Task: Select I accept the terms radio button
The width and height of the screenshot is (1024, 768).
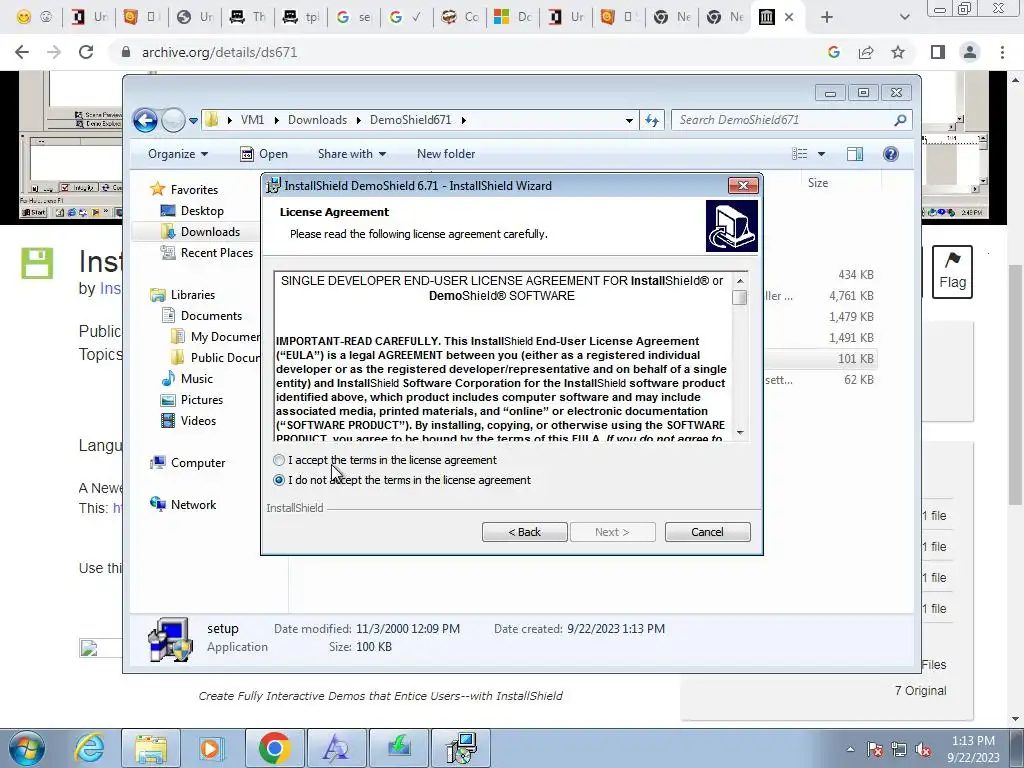Action: 279,460
